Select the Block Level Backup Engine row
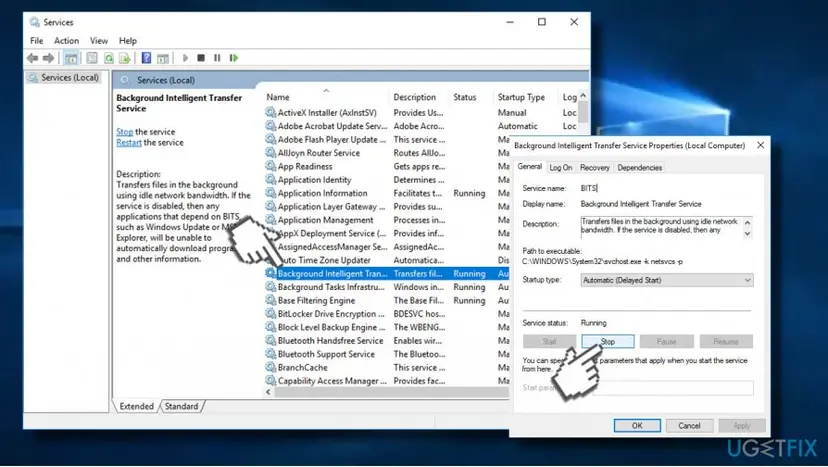828x467 pixels. pyautogui.click(x=386, y=327)
